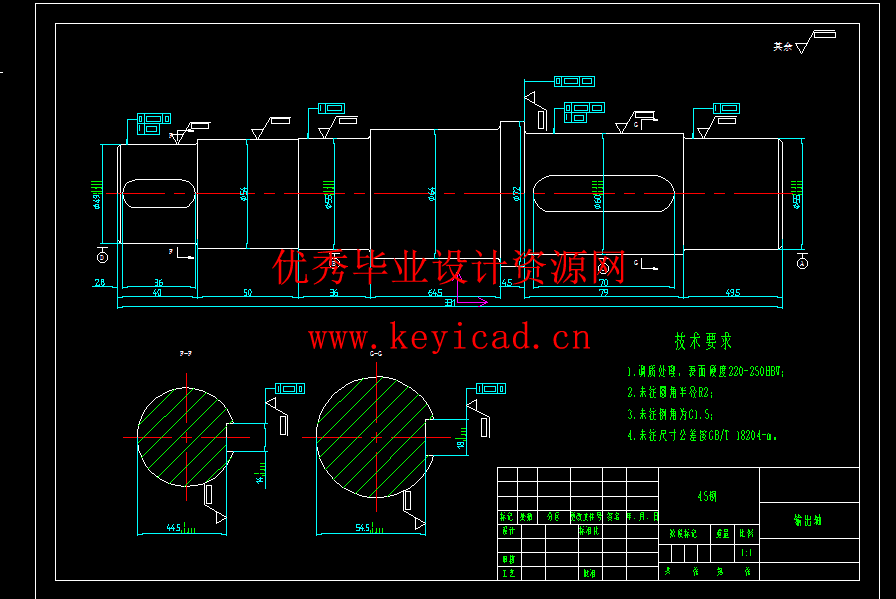
Task: Select the 45钢 material cell in title block
Action: [709, 496]
